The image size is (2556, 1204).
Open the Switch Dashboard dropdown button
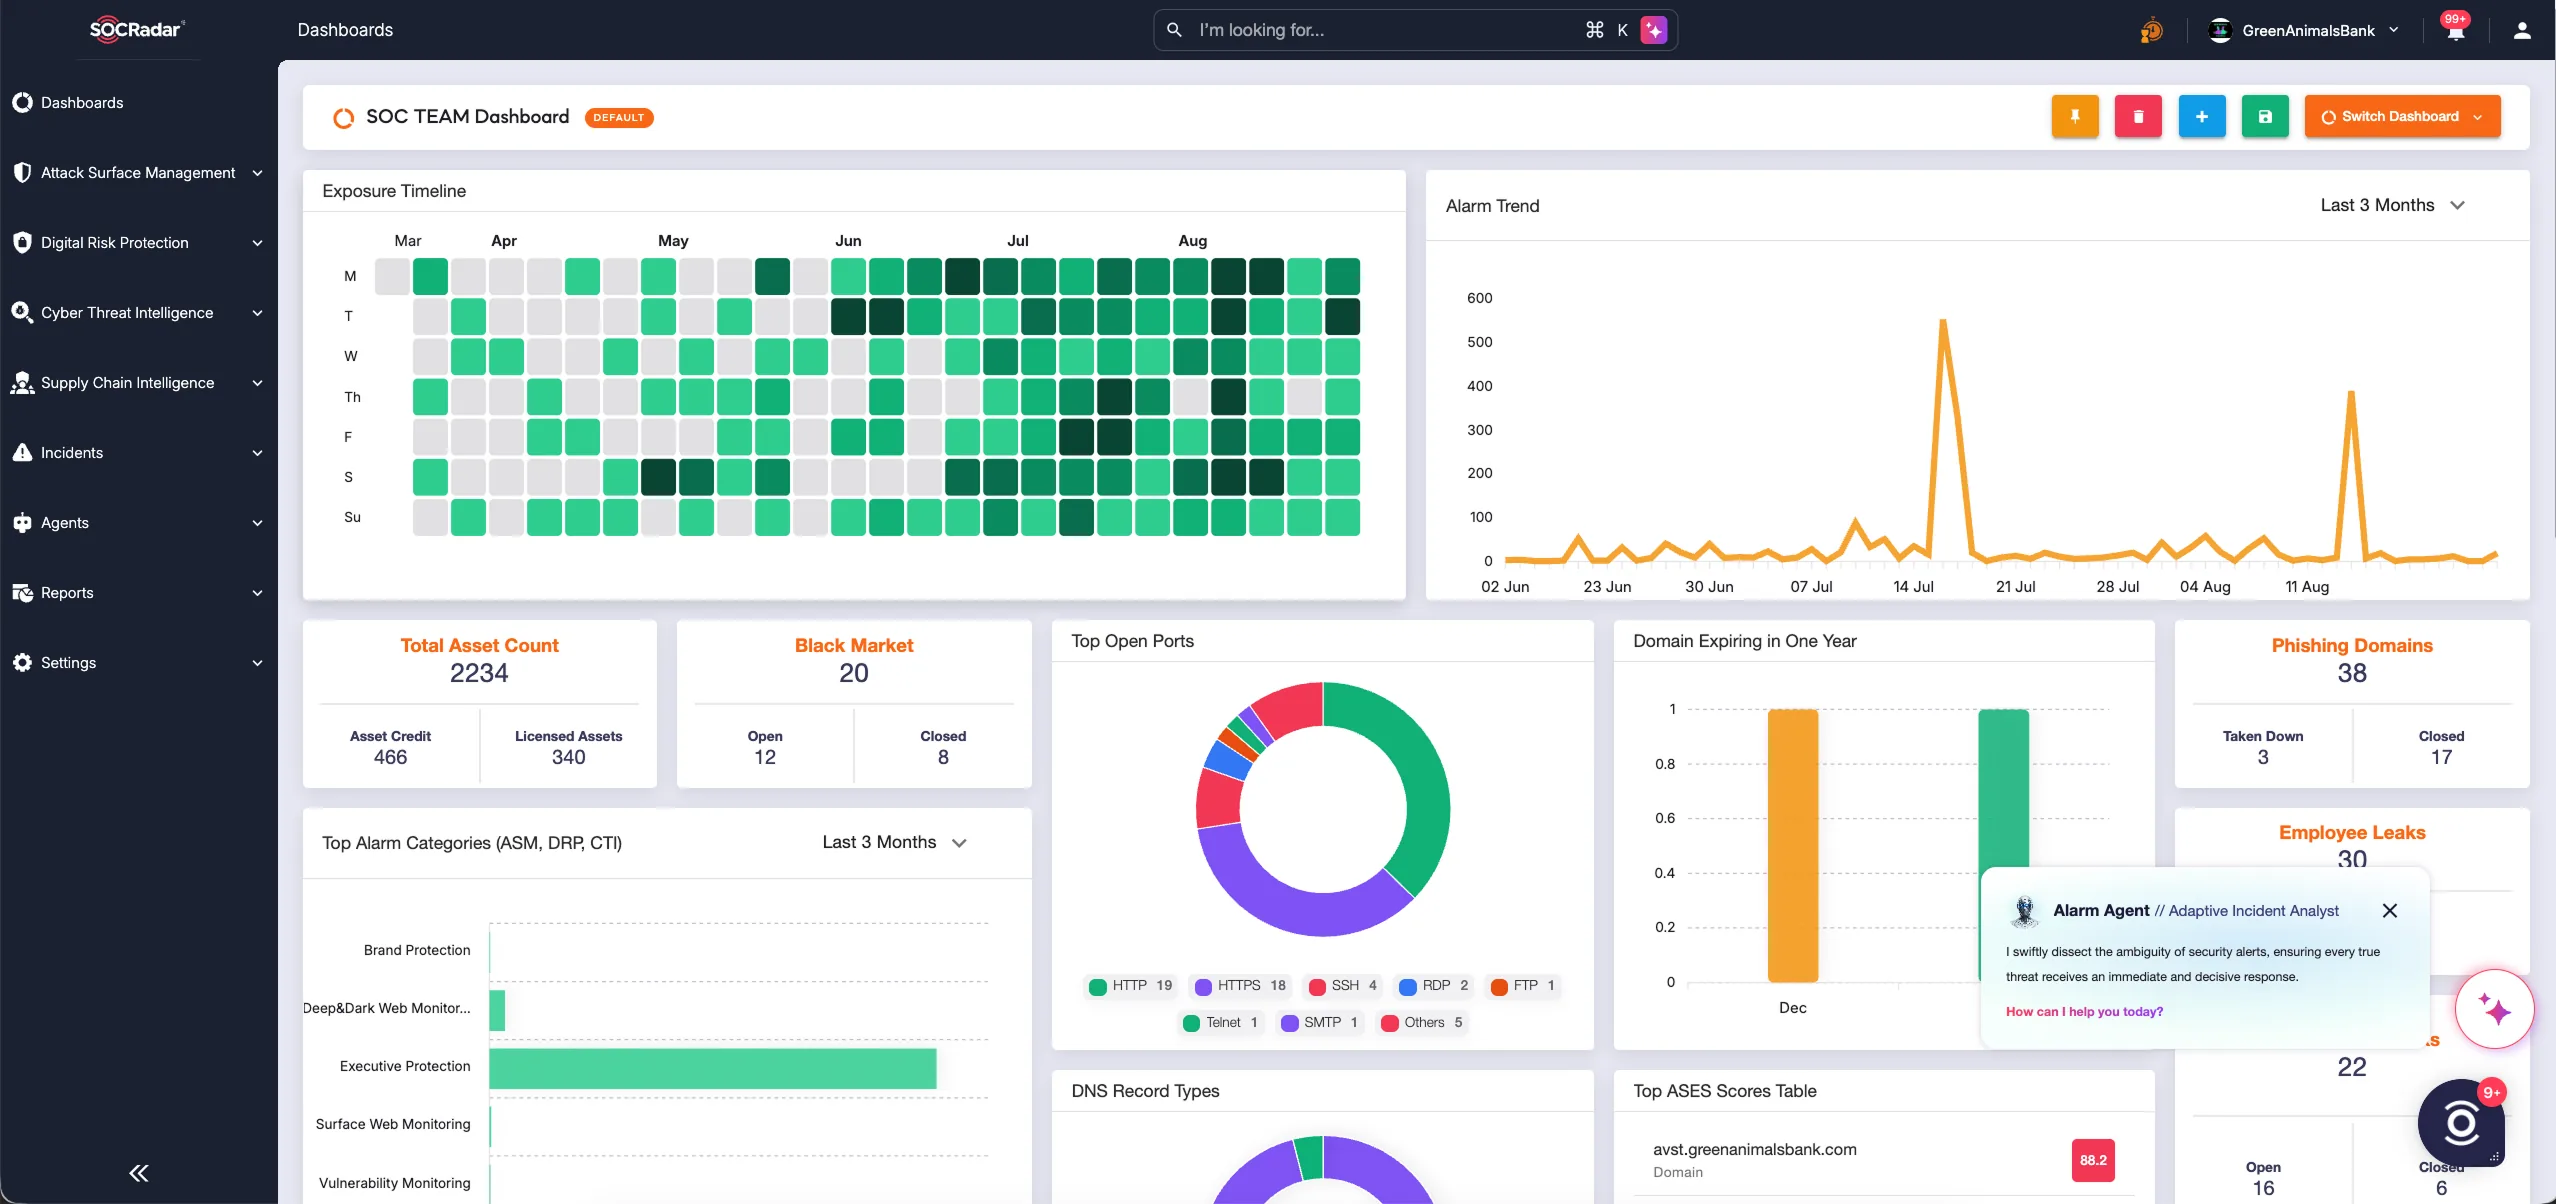(2402, 117)
